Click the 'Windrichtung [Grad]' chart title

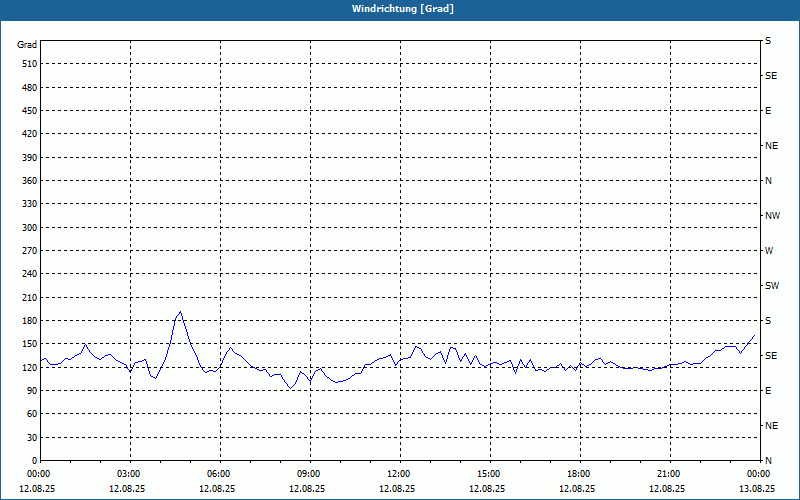(x=403, y=9)
